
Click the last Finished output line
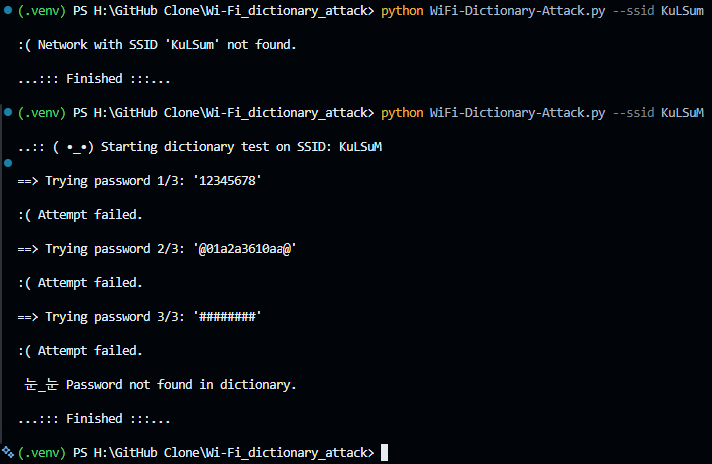point(94,419)
